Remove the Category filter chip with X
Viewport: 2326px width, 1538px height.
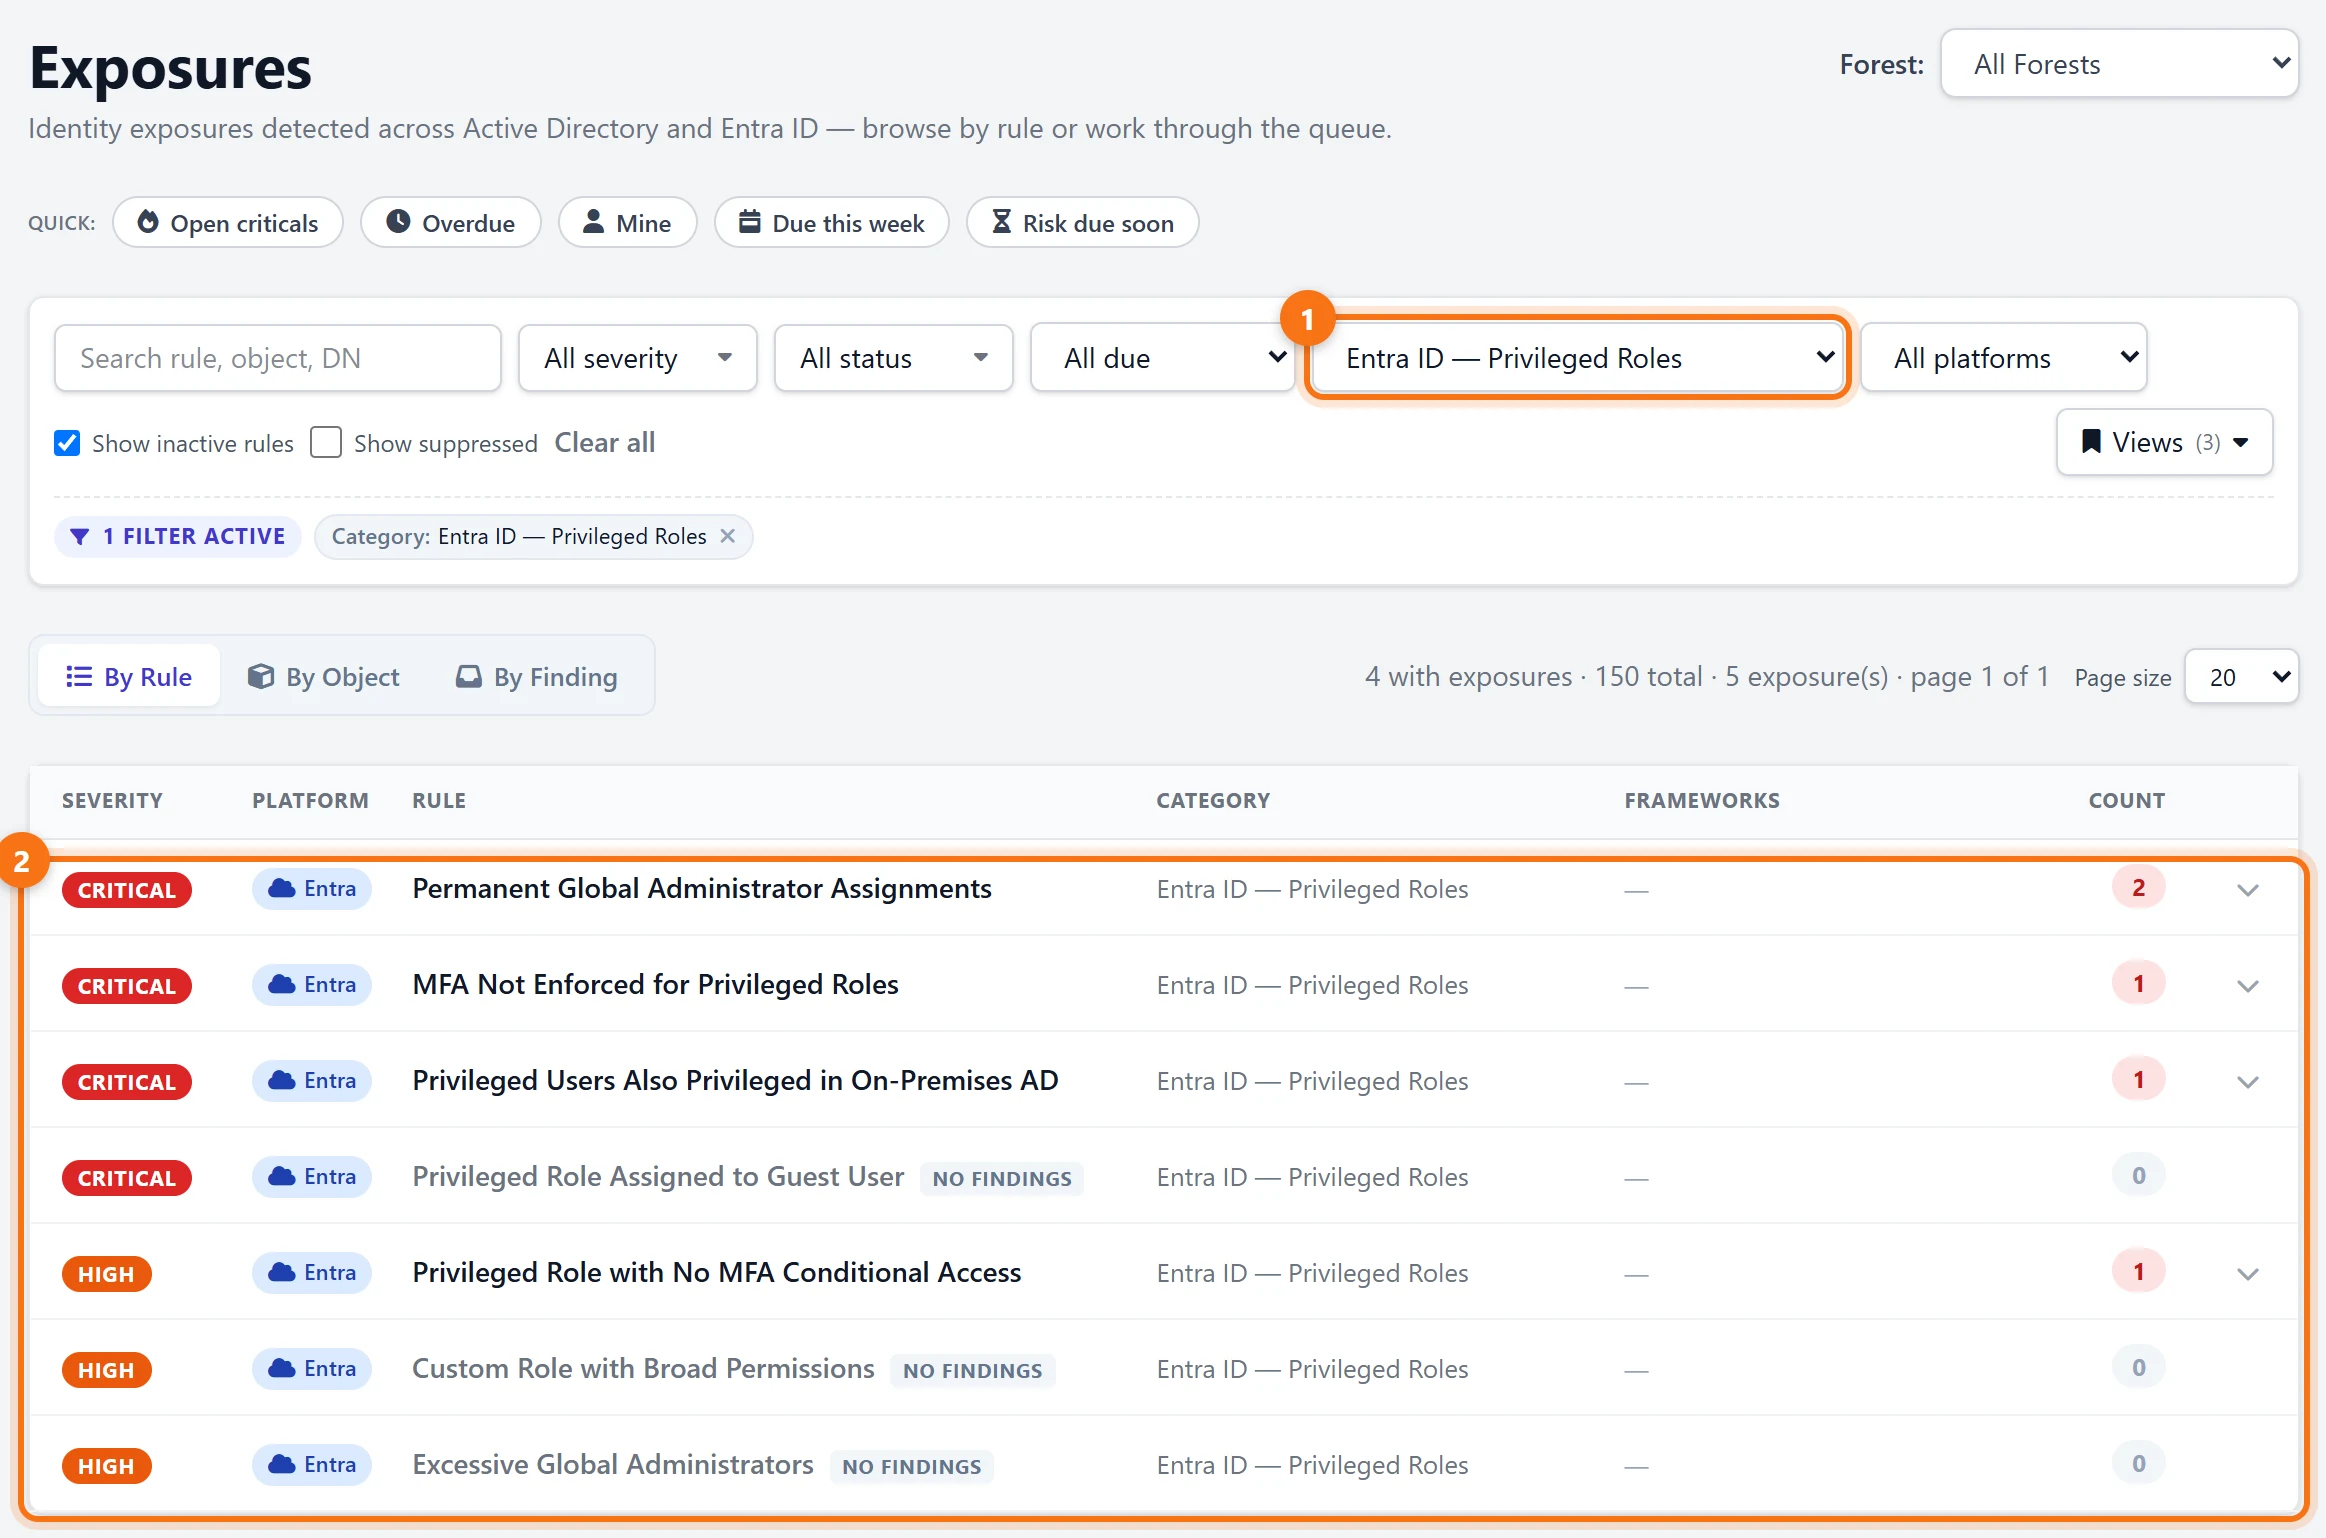click(x=728, y=536)
